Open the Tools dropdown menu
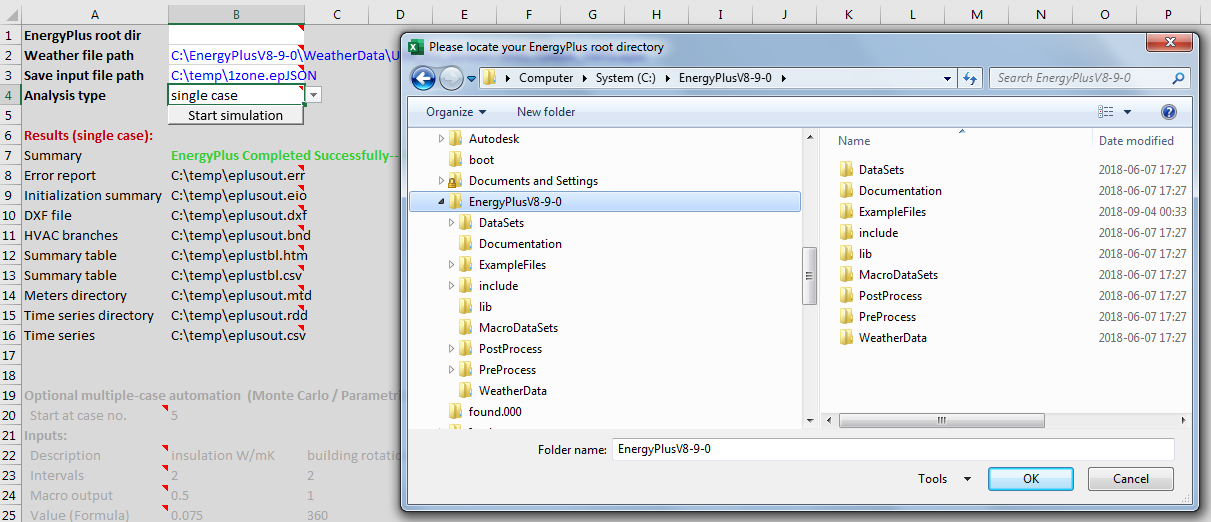Image resolution: width=1211 pixels, height=522 pixels. pos(945,479)
